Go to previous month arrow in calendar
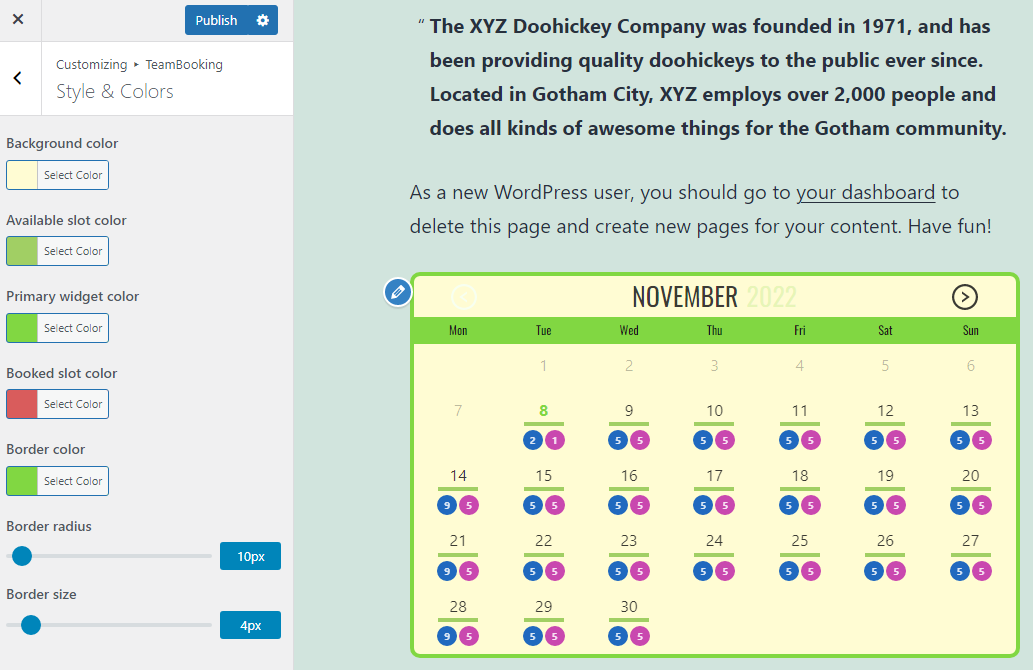Screen dimensions: 1033x670 pyautogui.click(x=464, y=296)
